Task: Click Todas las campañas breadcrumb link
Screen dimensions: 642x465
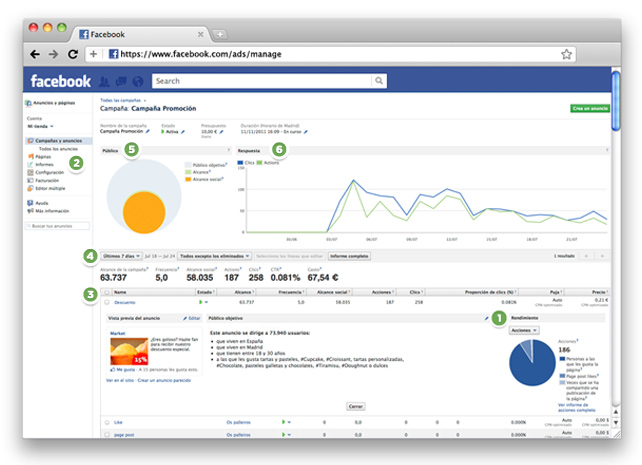Action: click(x=120, y=100)
